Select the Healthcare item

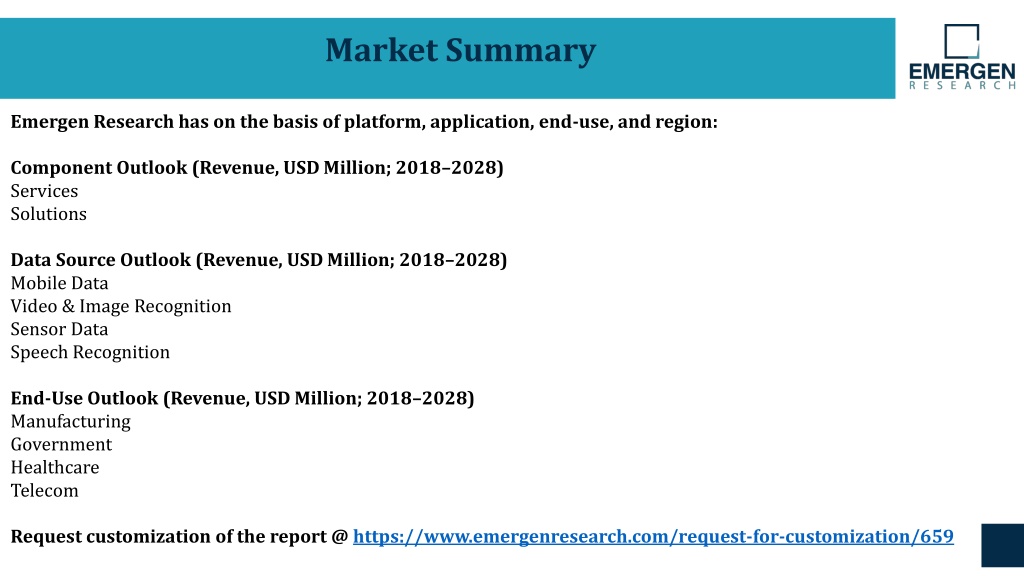point(55,468)
